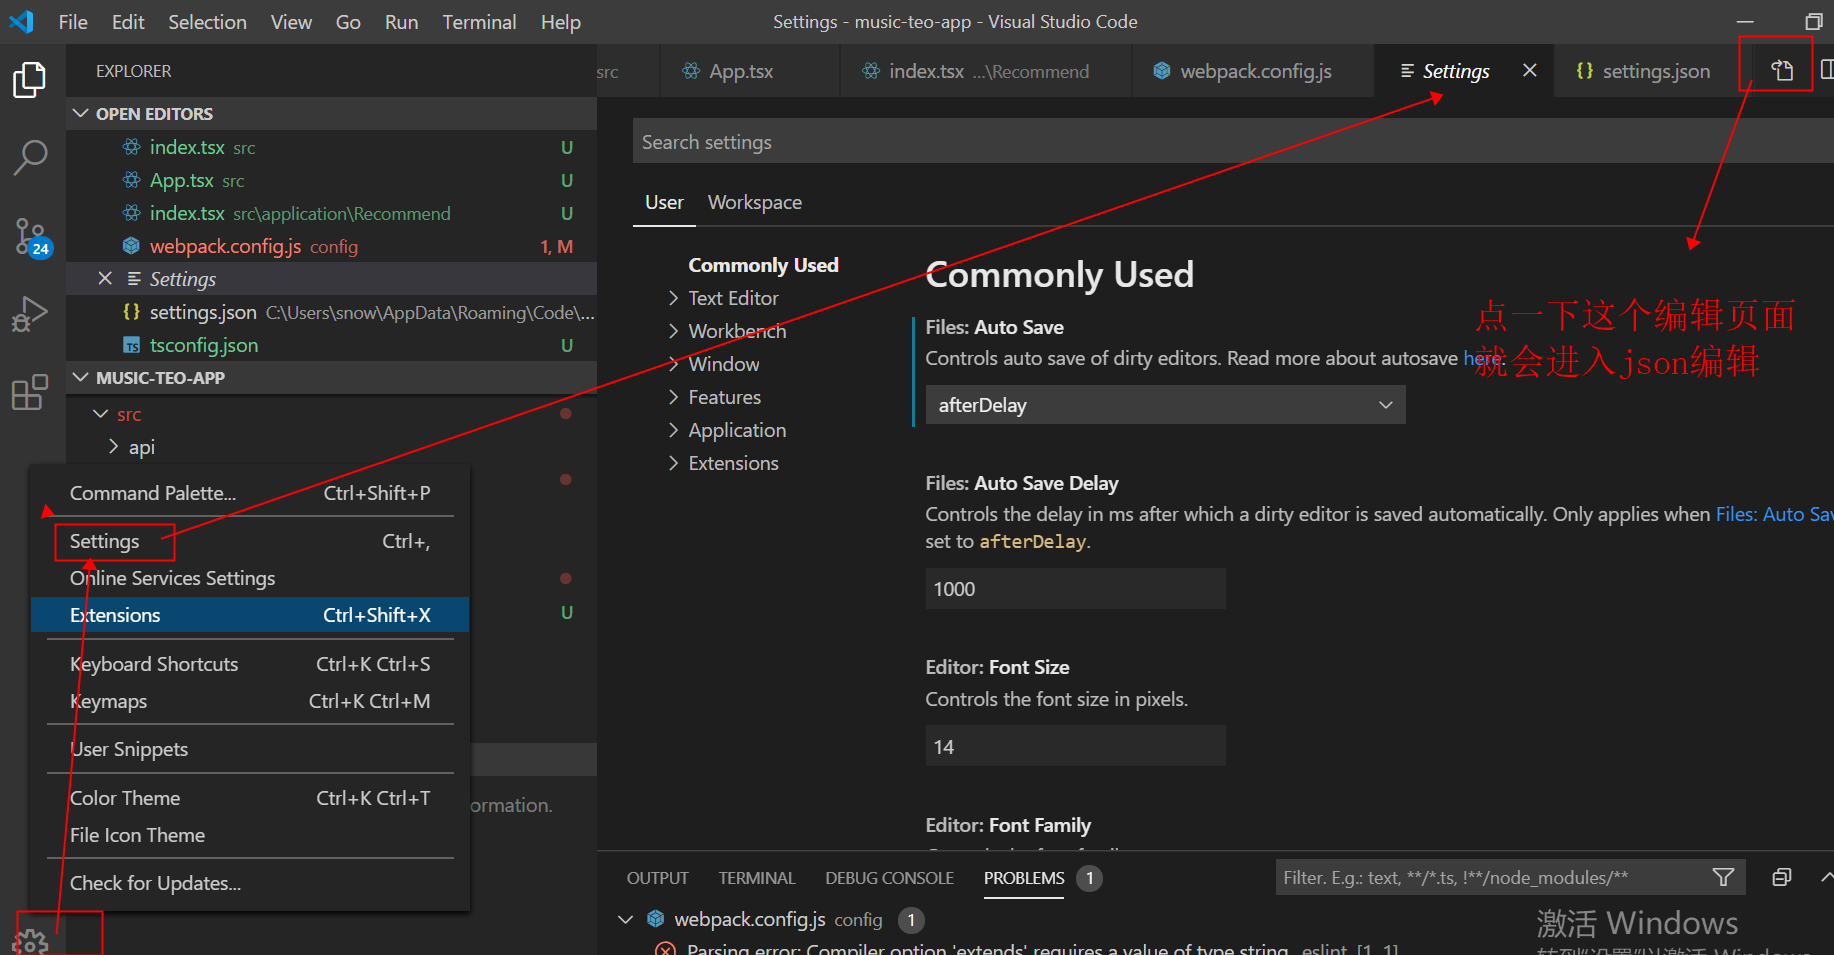Select Color Theme in the popup menu

(250, 798)
